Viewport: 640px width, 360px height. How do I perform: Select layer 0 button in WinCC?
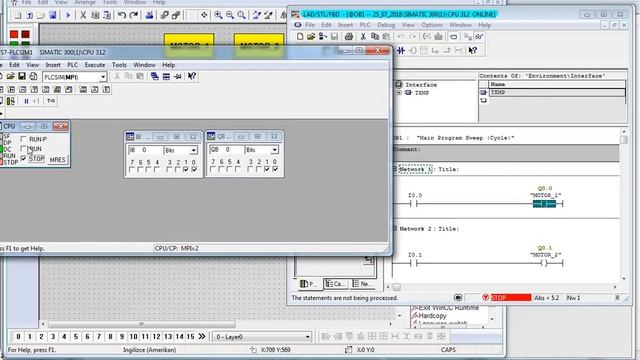(x=18, y=337)
